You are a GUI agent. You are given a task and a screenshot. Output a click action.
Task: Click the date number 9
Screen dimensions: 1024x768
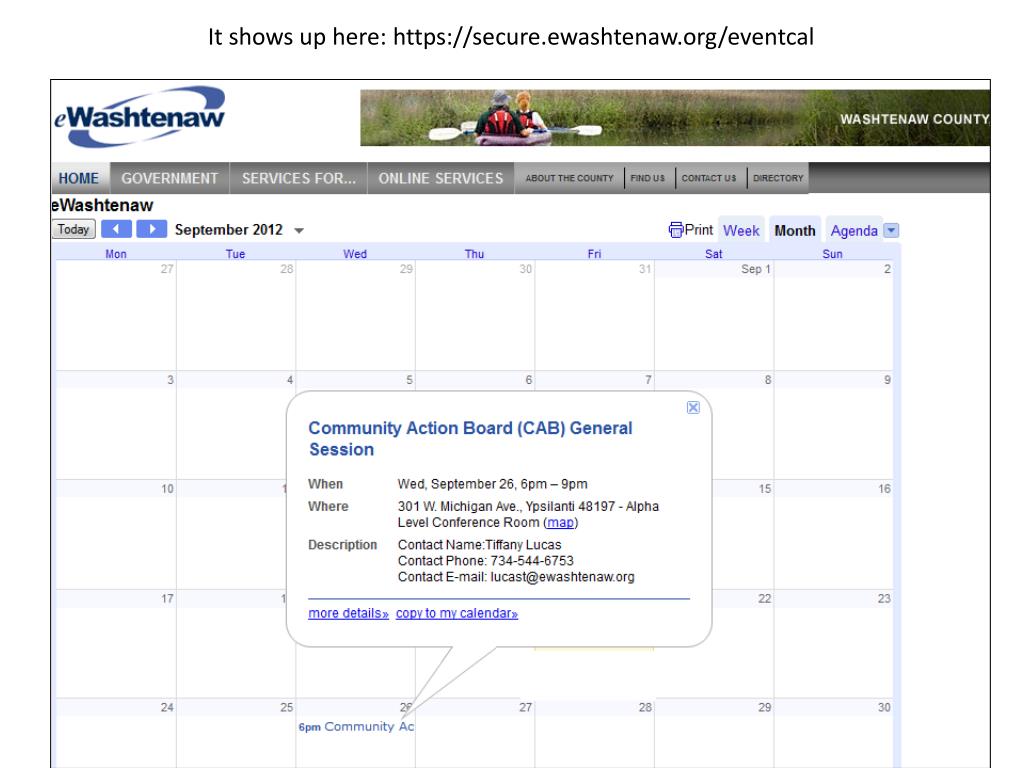[888, 379]
